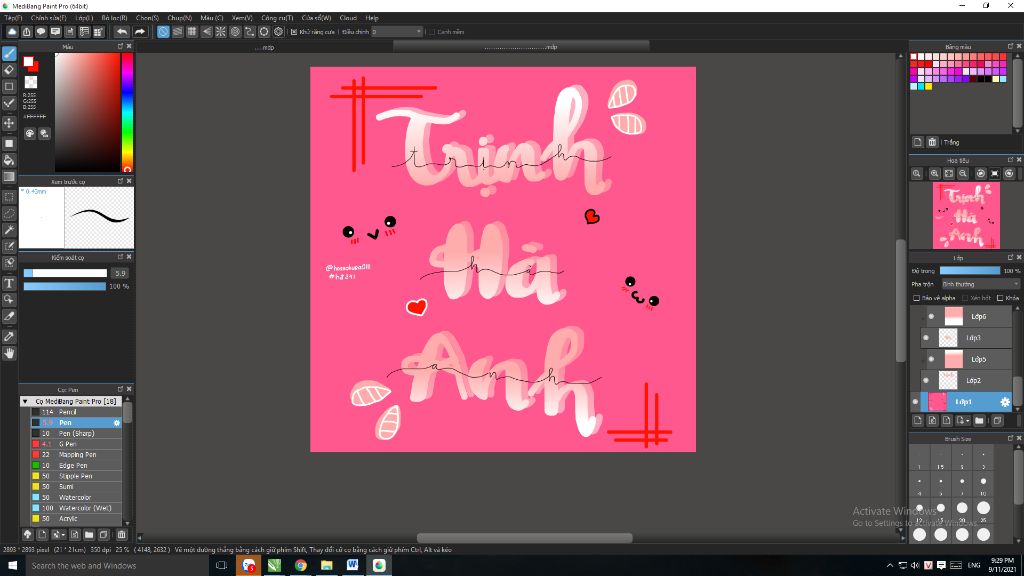This screenshot has width=1024, height=576.
Task: Select the Gradient tool
Action: 9,176
